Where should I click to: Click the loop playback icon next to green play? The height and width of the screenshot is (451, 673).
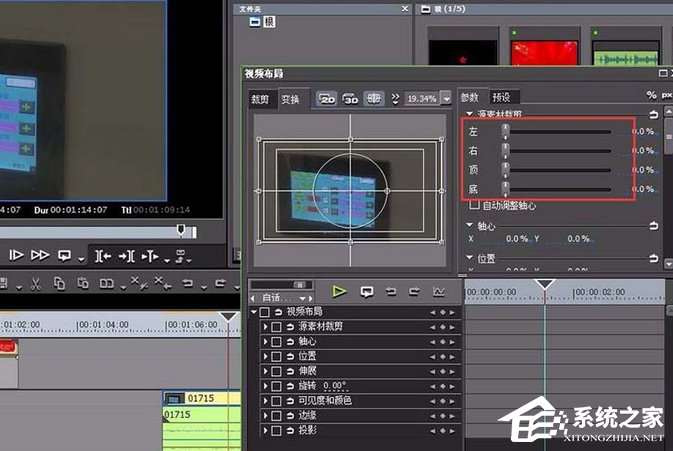pos(366,292)
